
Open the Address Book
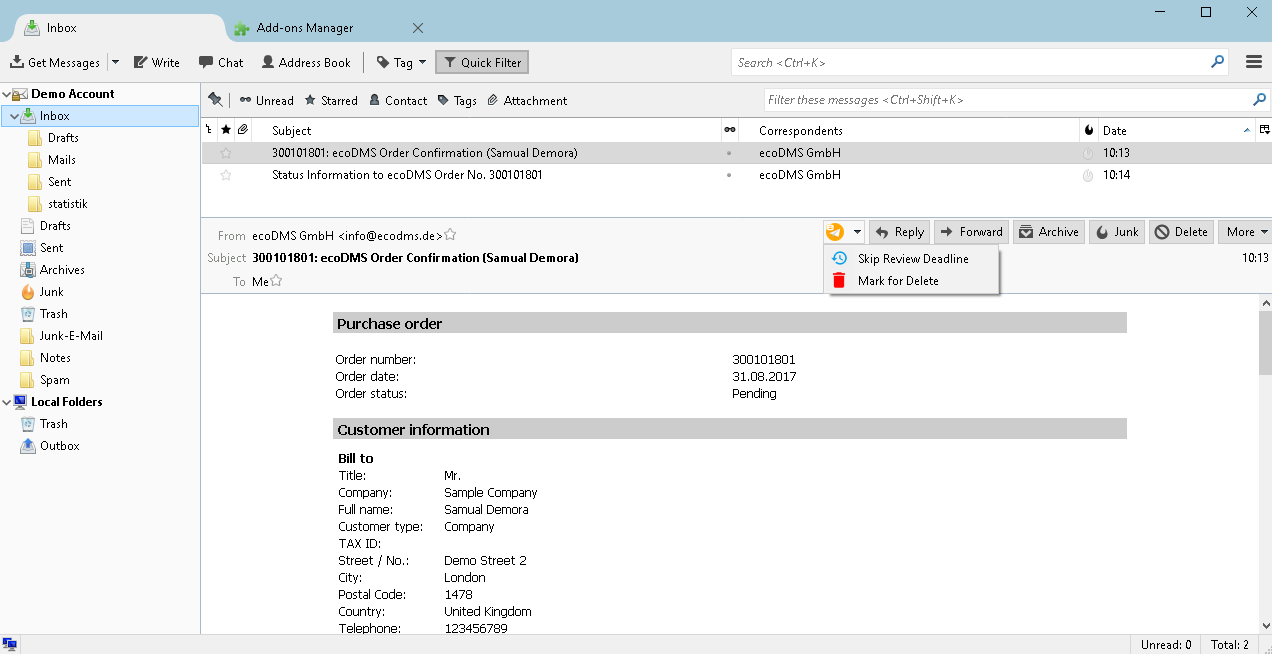306,62
